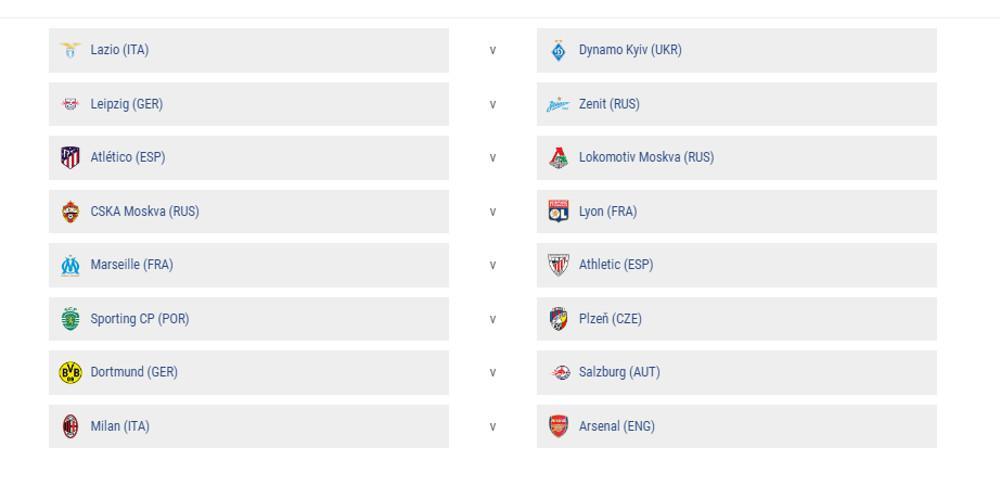
Task: Click the Athletic Bilbao crest icon
Action: click(x=559, y=265)
